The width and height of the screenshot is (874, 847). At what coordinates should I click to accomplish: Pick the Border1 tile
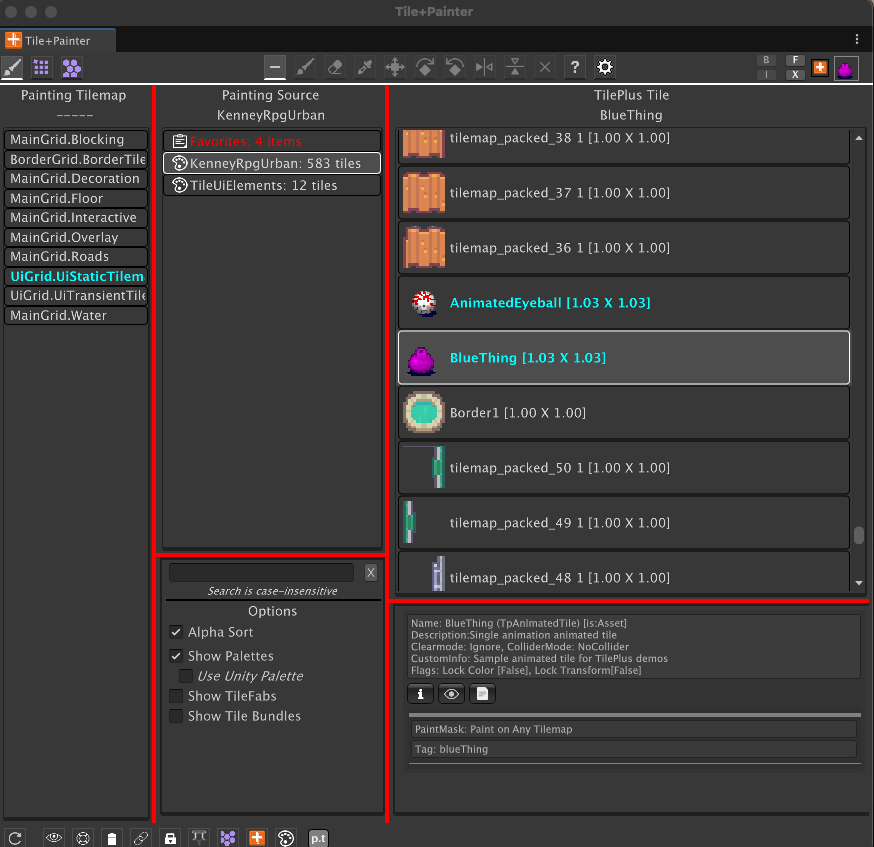(x=623, y=413)
